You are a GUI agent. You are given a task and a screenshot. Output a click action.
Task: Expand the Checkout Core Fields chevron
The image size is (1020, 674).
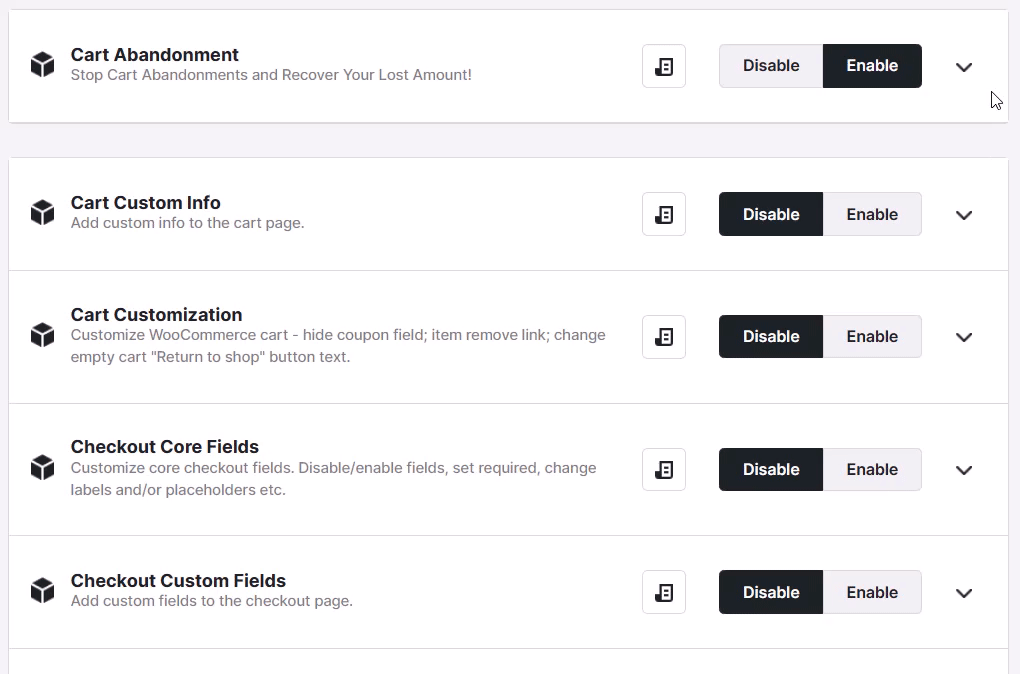pos(964,470)
